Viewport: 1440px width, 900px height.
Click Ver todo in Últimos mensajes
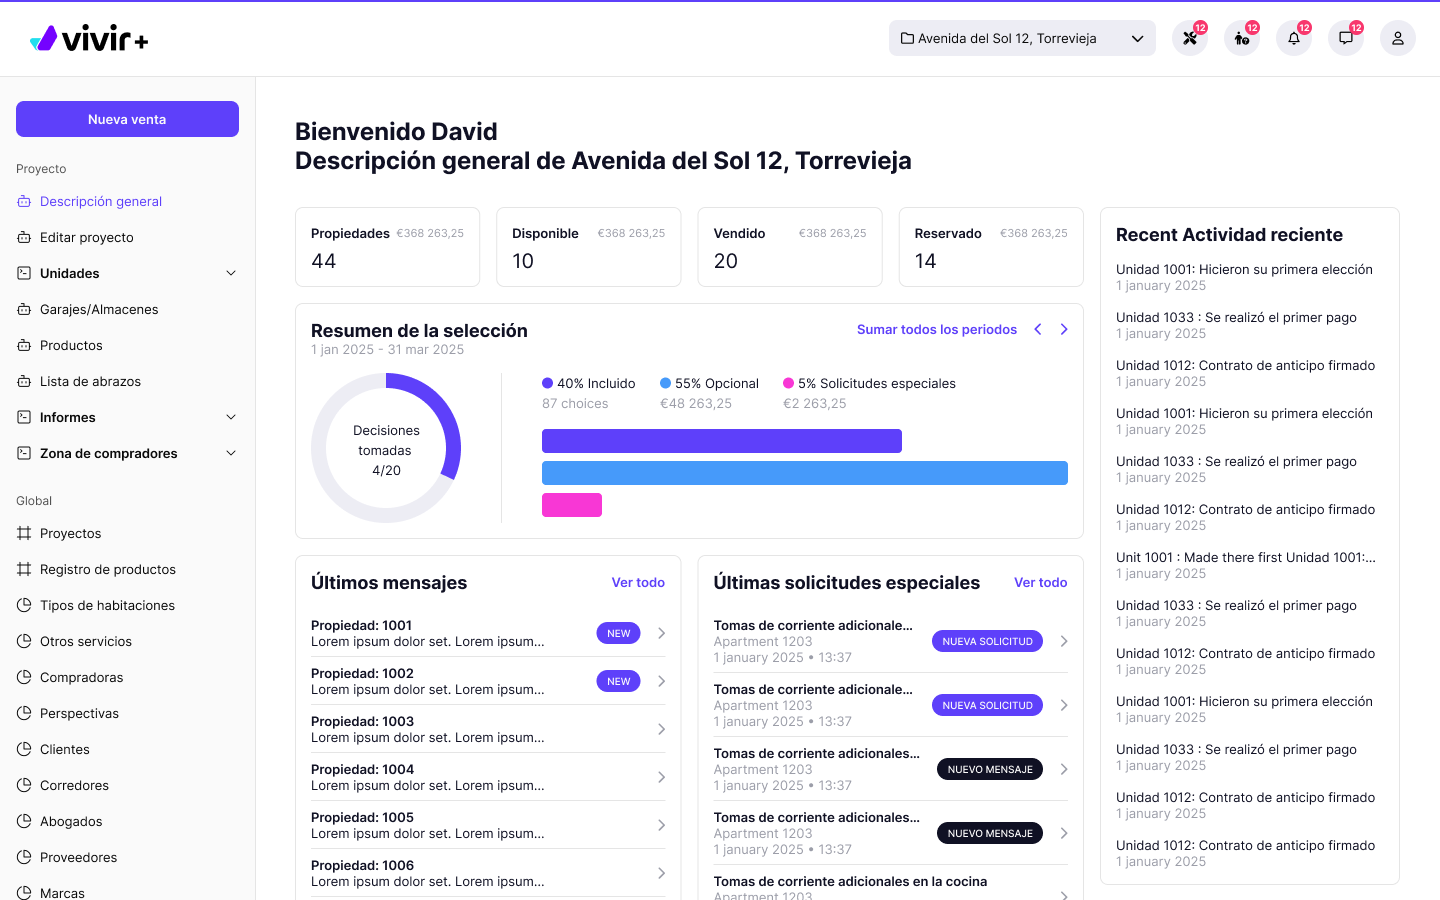638,582
